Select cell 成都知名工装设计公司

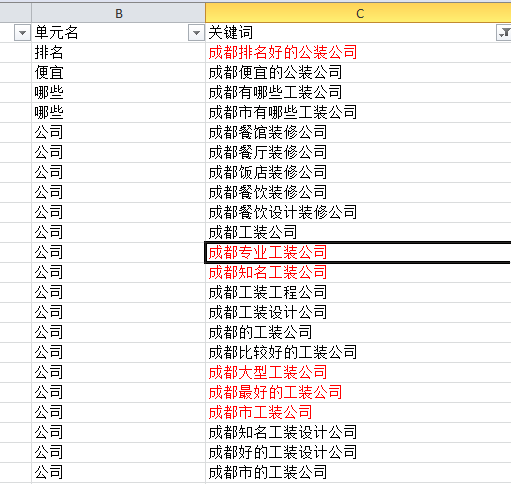coord(358,432)
